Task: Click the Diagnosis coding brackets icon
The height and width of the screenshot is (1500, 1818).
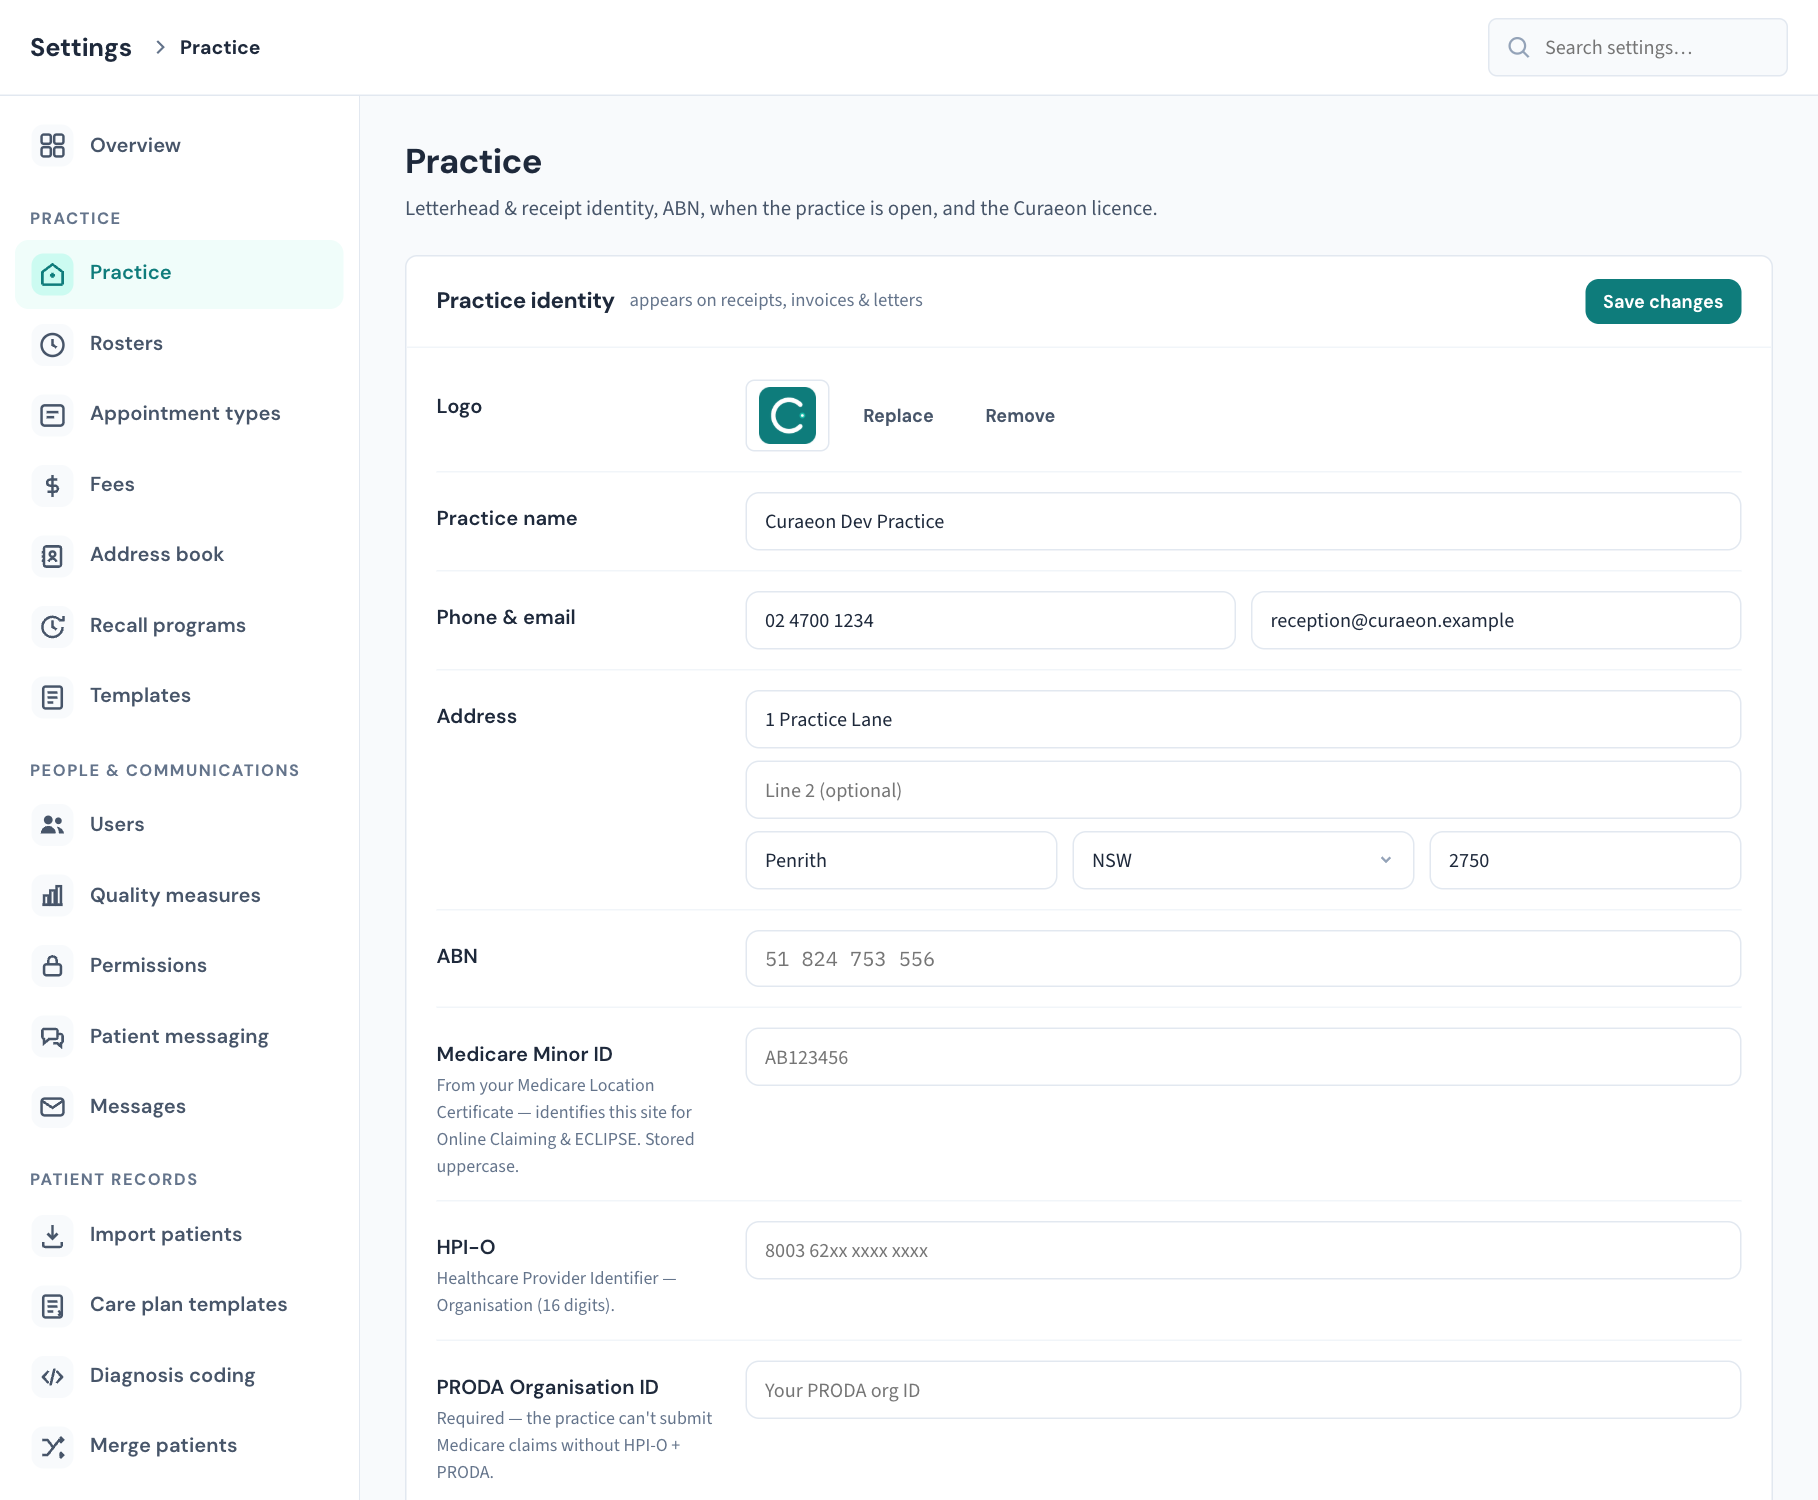Action: point(52,1376)
